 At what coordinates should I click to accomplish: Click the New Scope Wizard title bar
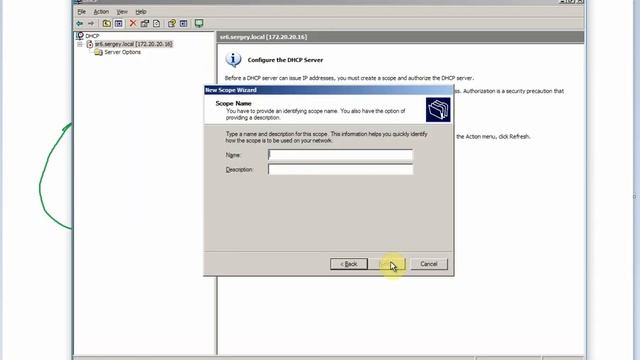329,90
